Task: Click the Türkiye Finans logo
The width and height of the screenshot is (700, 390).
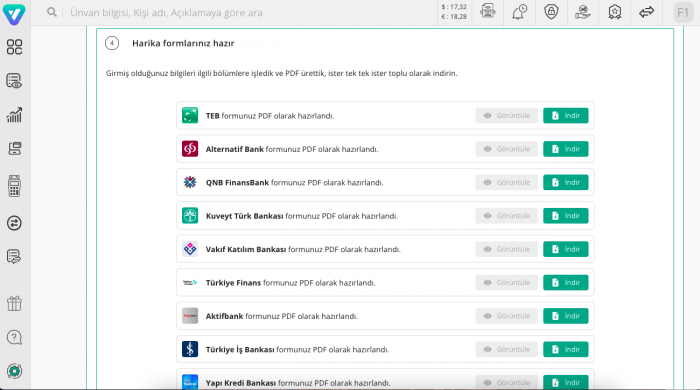Action: click(x=190, y=282)
